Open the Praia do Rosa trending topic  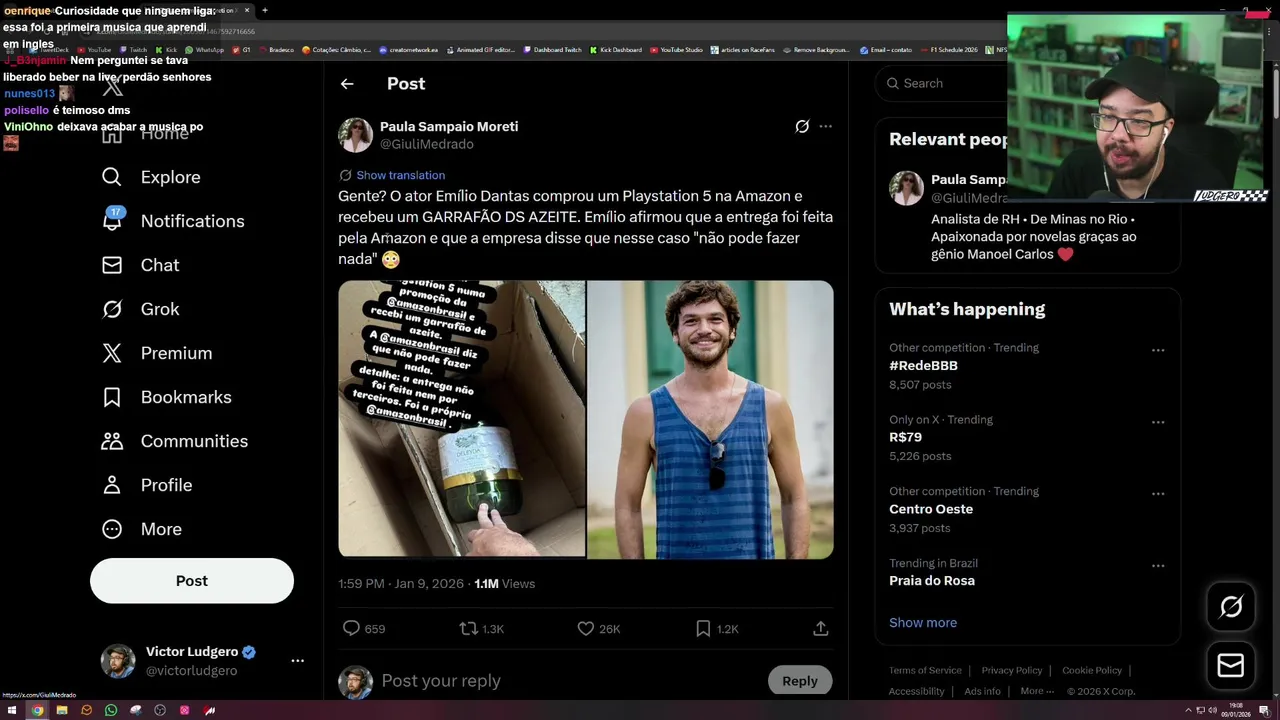click(932, 581)
